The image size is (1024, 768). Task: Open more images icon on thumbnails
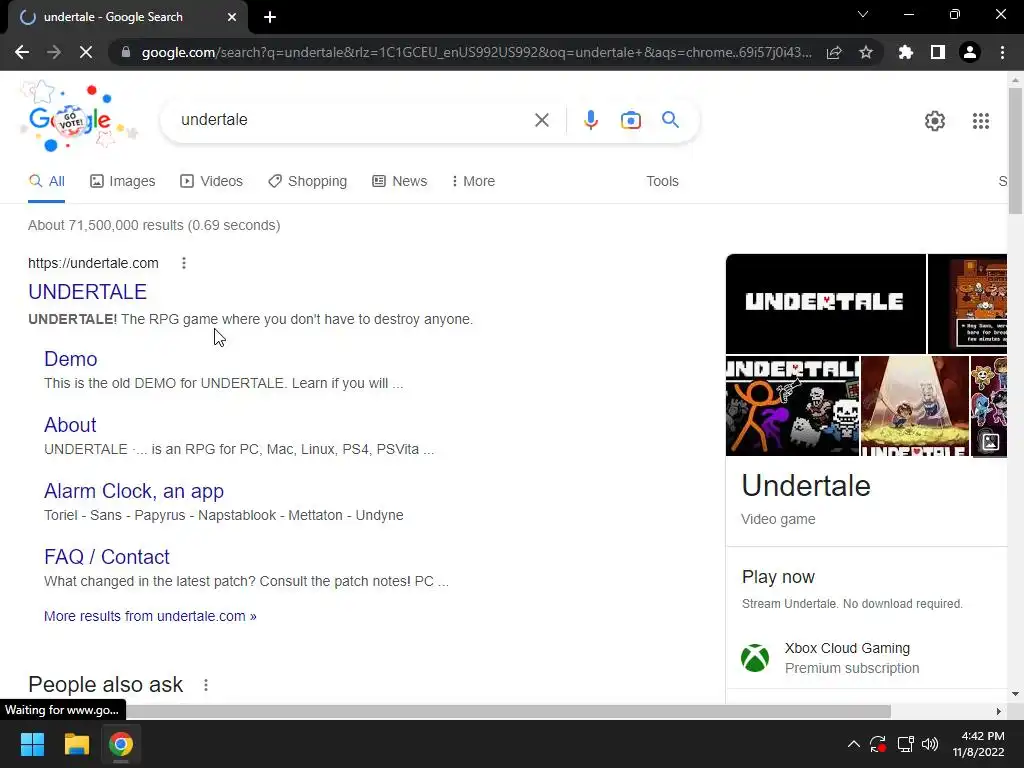point(990,442)
